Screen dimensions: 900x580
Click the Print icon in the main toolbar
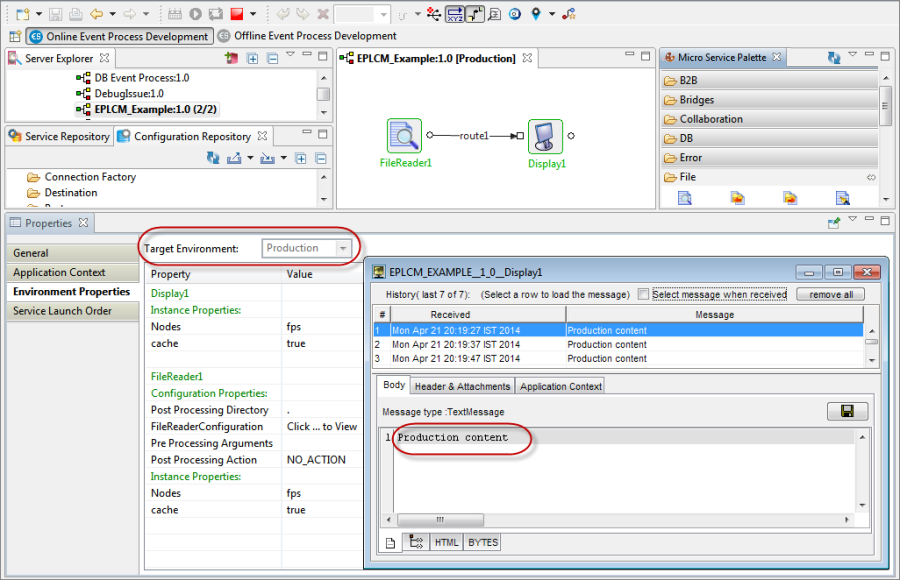click(x=75, y=14)
